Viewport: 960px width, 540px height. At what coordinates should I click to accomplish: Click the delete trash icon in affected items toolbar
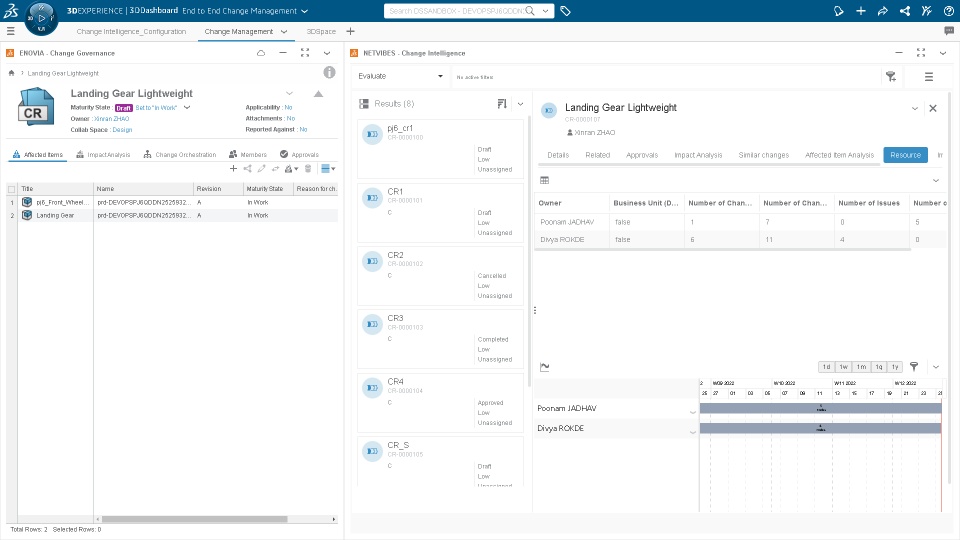pos(308,168)
